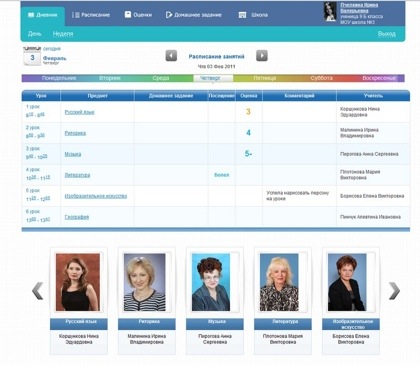Click the calendar icon showing today's date
Image resolution: width=420 pixels, height=366 pixels.
click(32, 57)
